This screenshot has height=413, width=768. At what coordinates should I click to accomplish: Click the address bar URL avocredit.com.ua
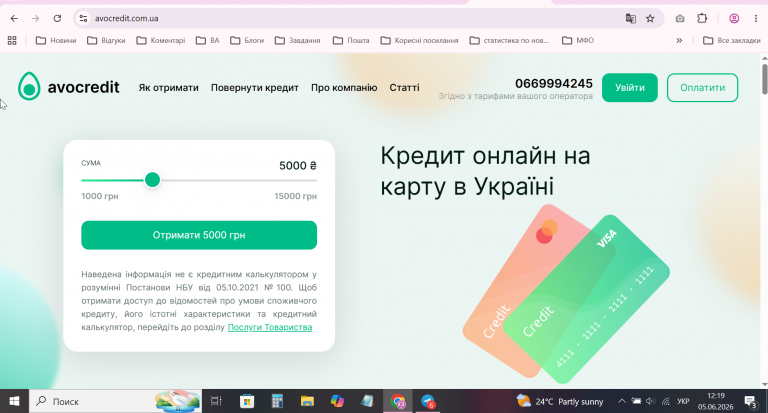126,19
